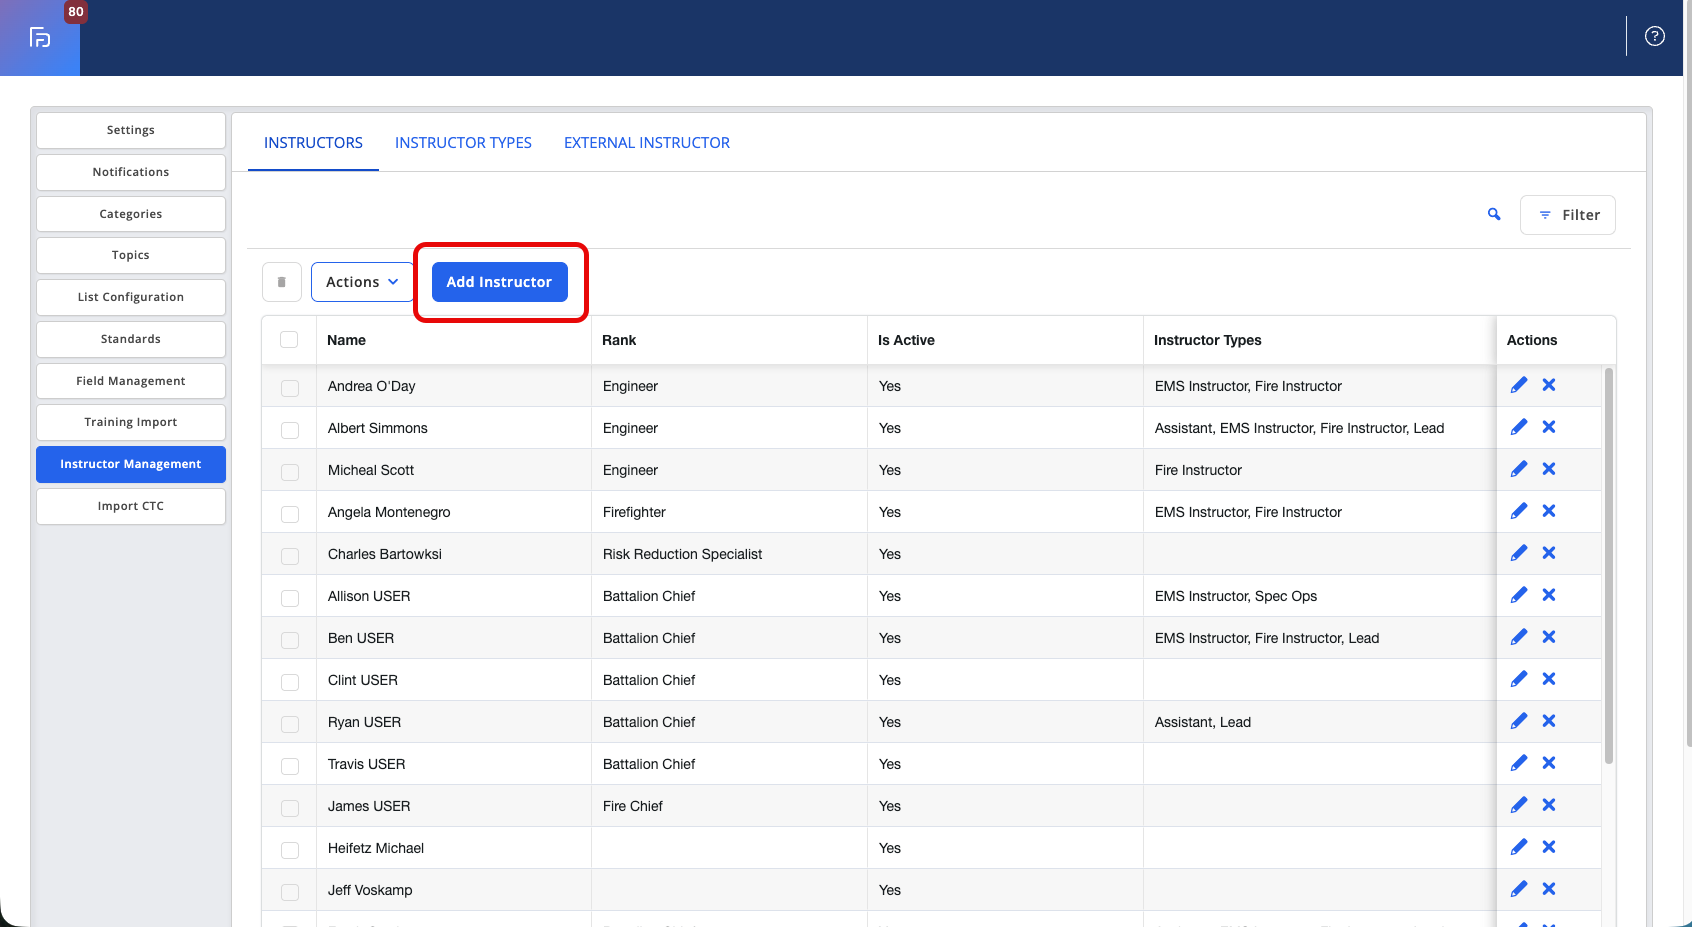The height and width of the screenshot is (927, 1692).
Task: Remove Travis USER using X icon
Action: (1549, 763)
